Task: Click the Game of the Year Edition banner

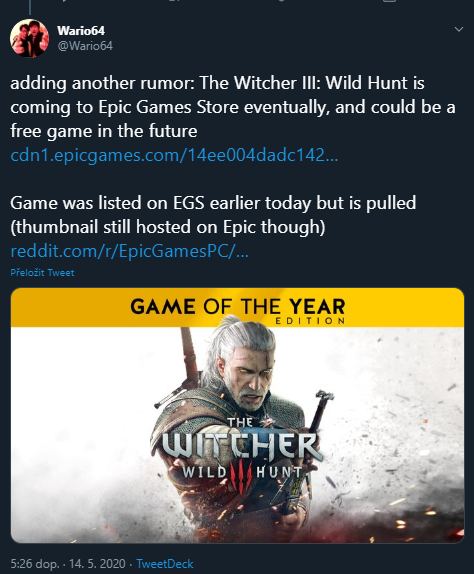Action: [238, 308]
